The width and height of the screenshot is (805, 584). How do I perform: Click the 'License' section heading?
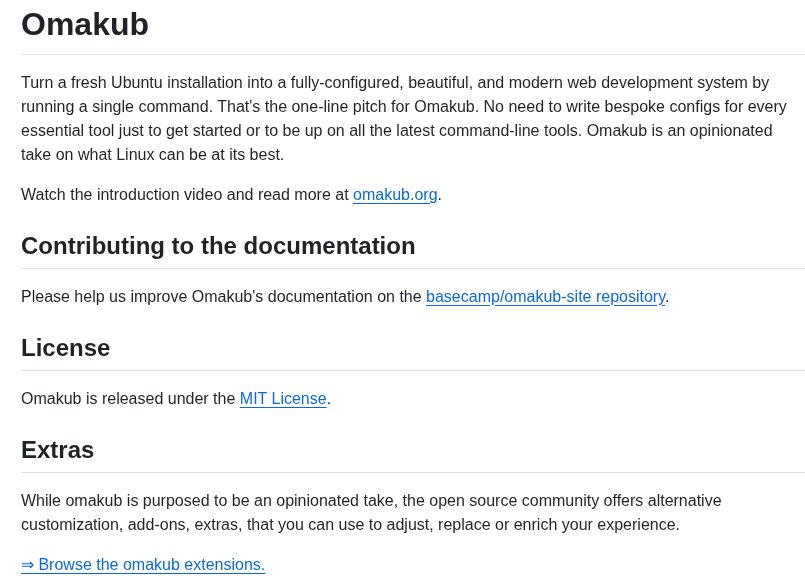66,348
